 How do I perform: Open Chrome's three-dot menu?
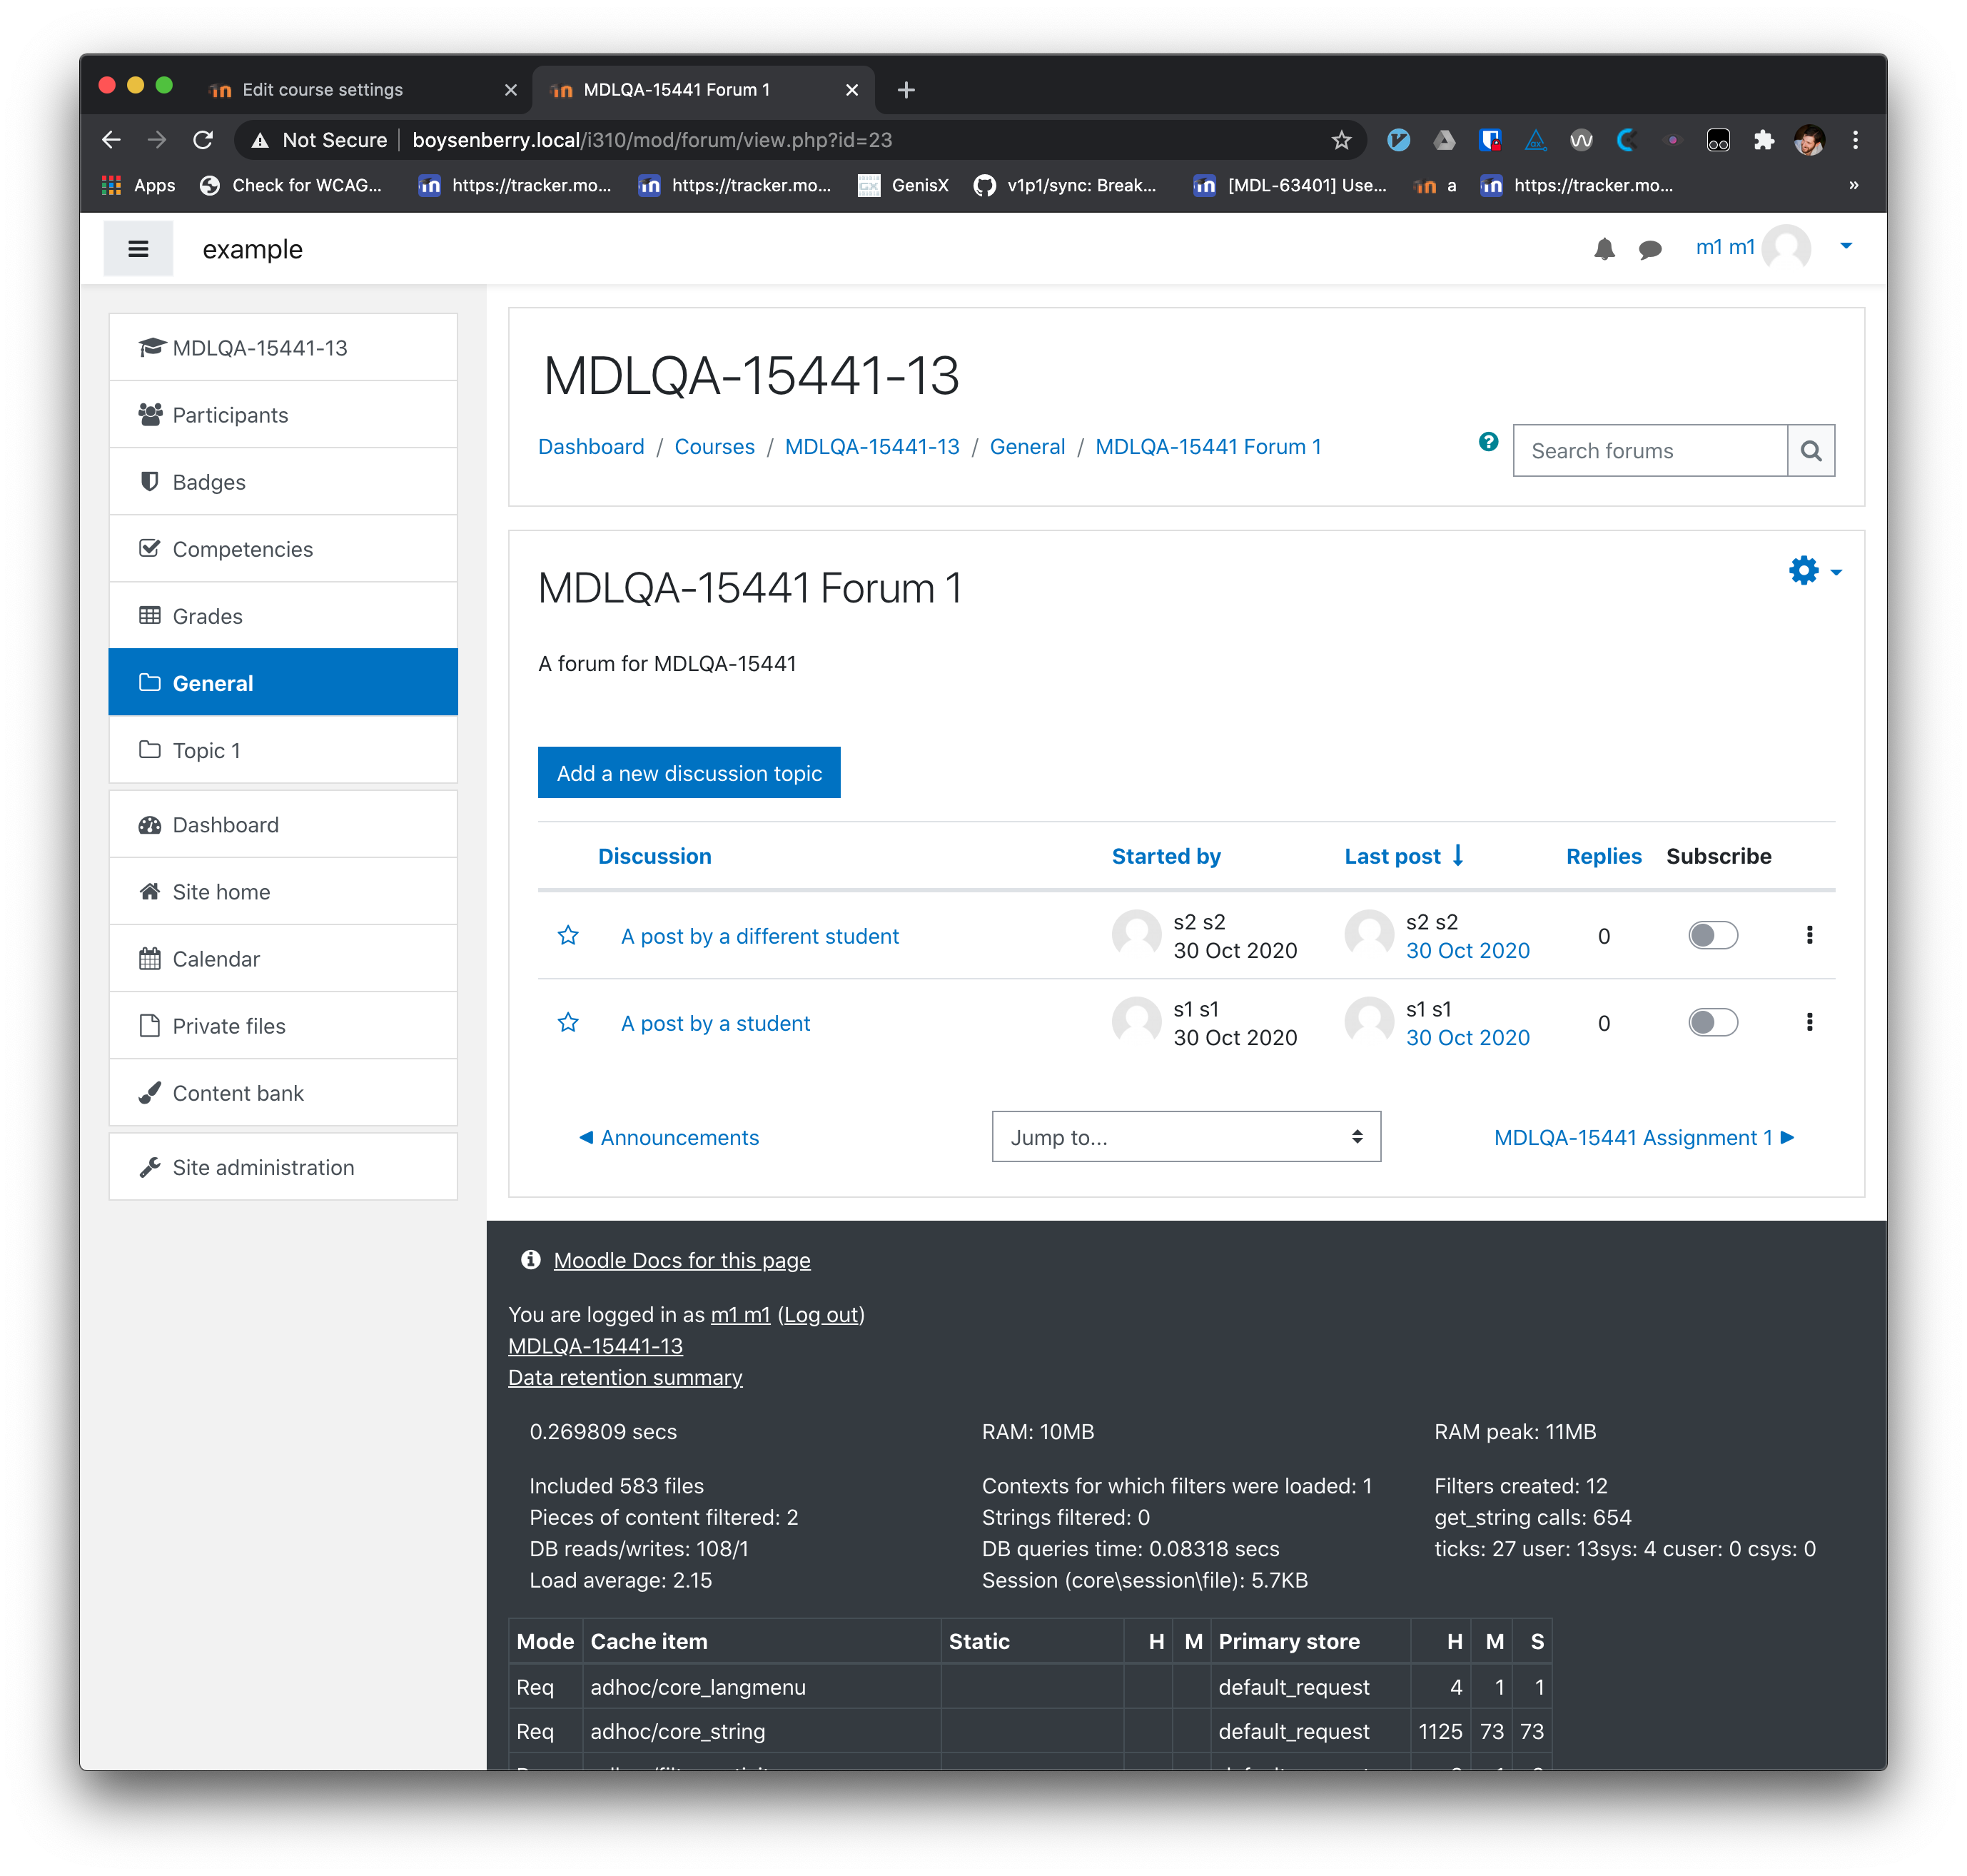1854,140
